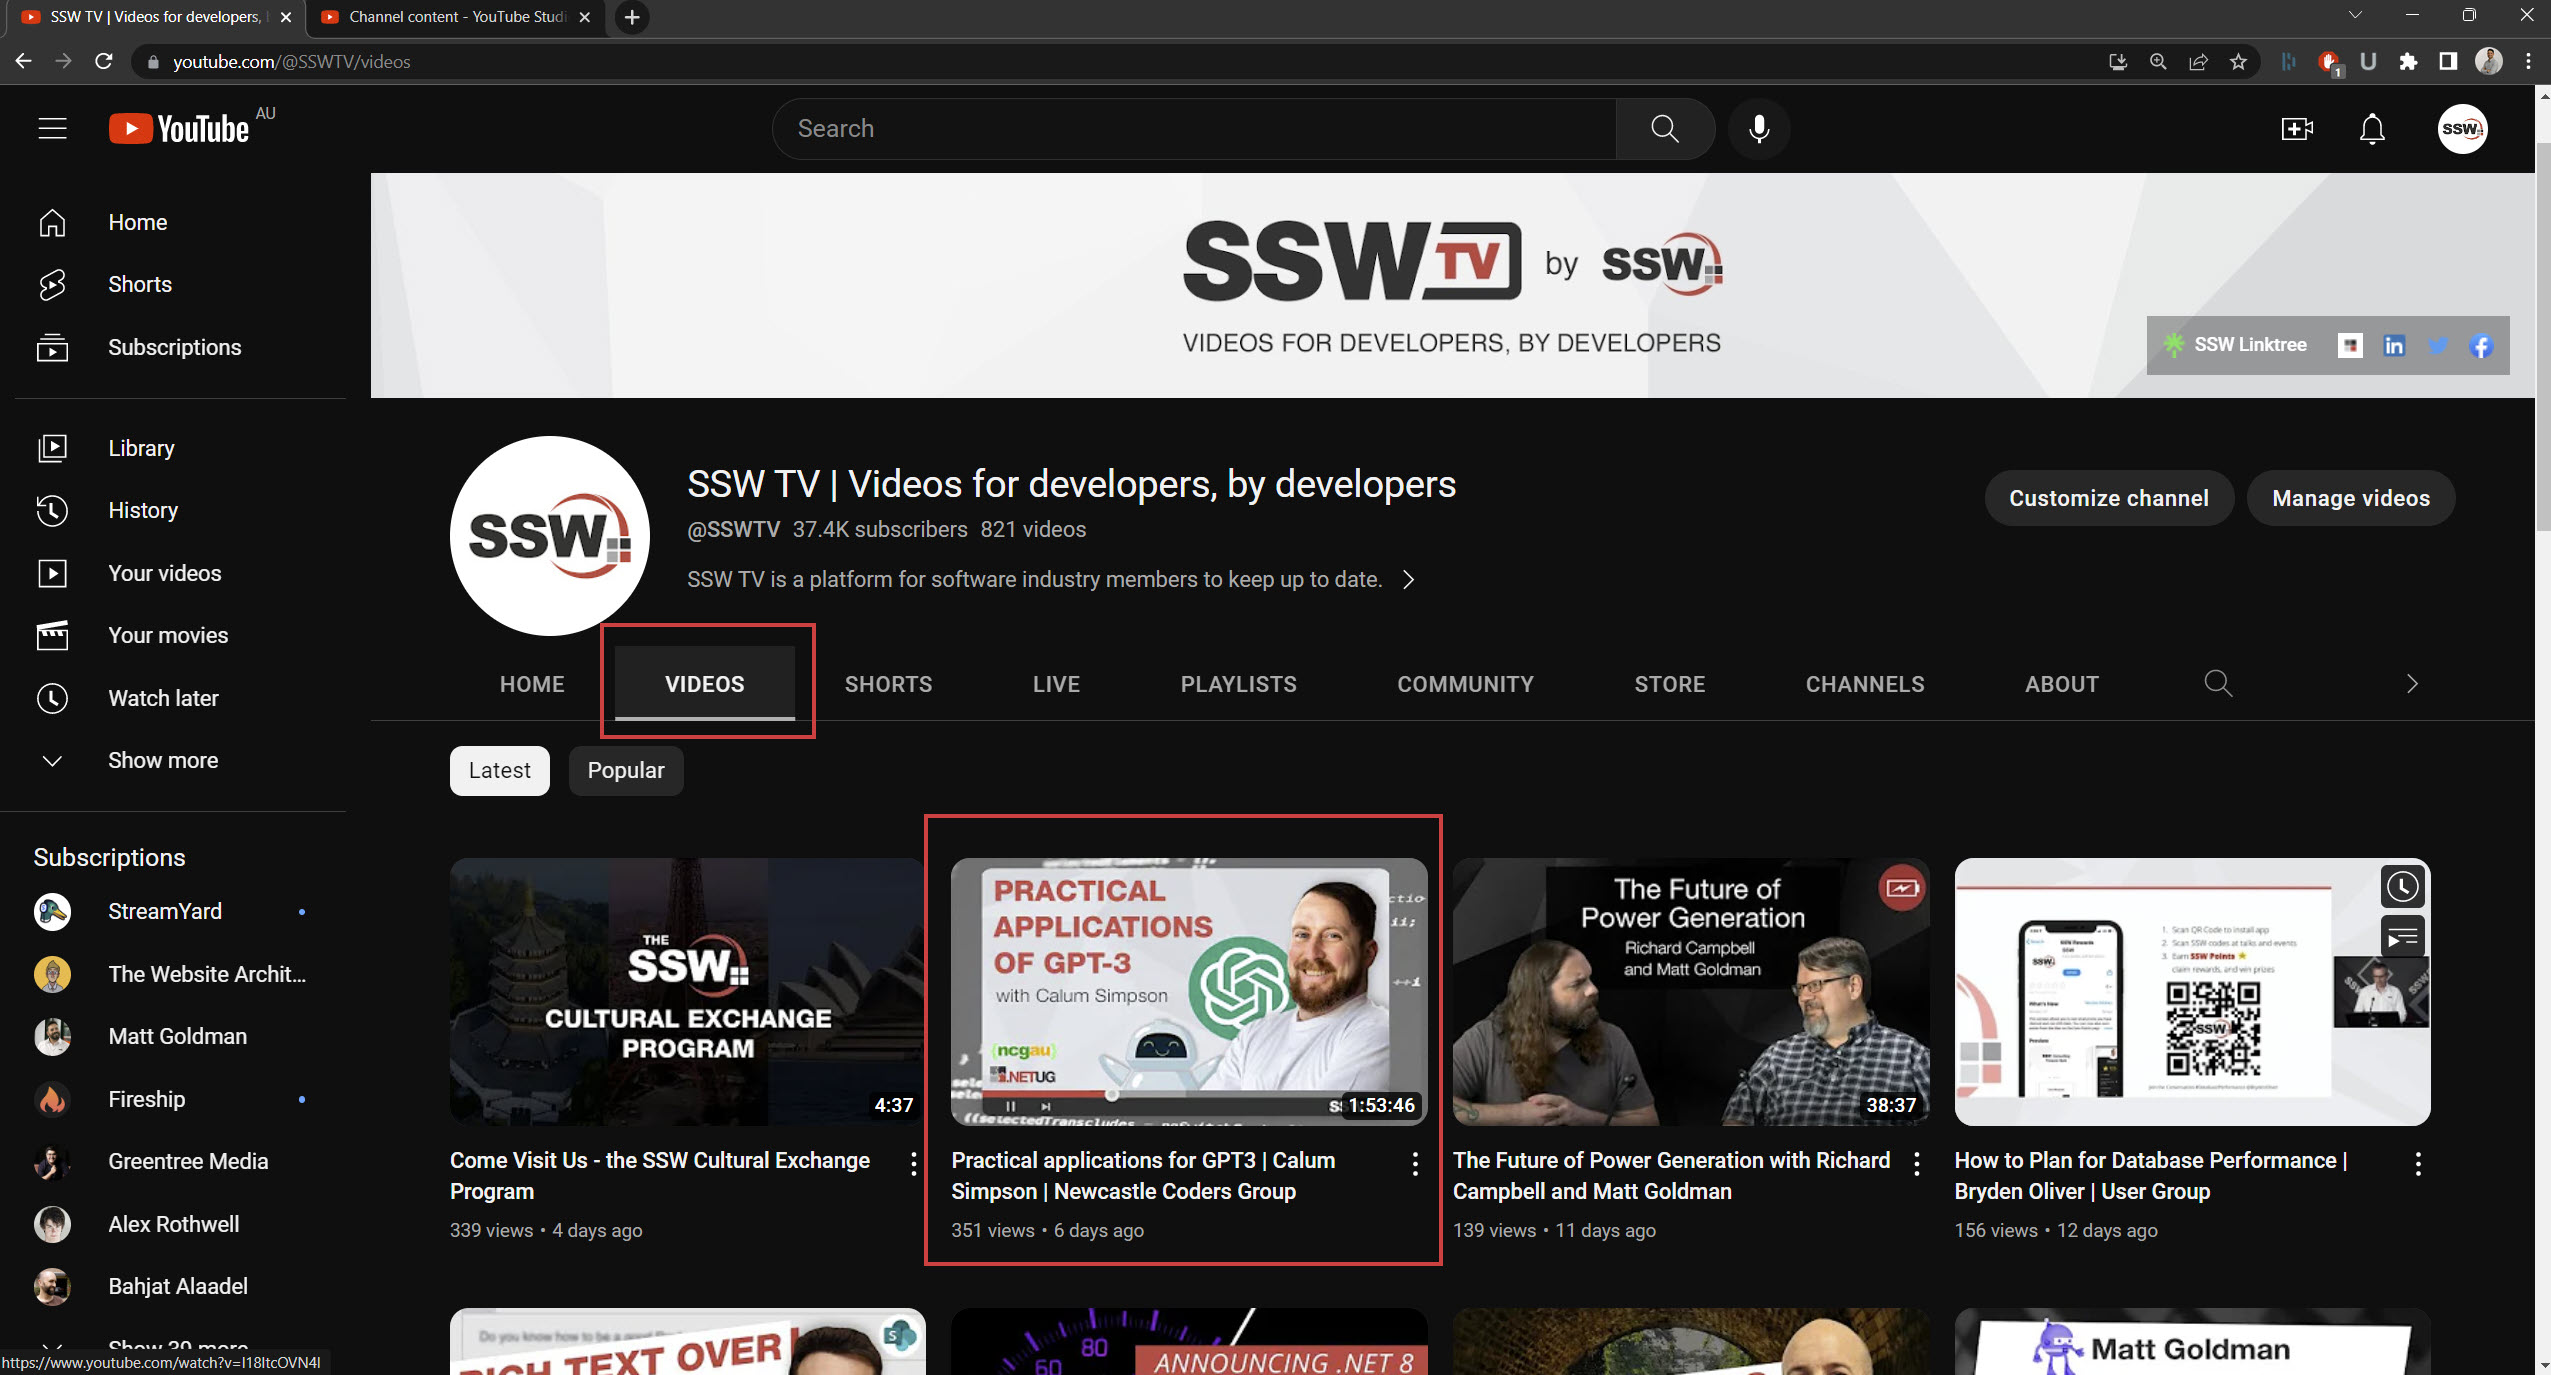Select the Popular sort chip

(626, 771)
